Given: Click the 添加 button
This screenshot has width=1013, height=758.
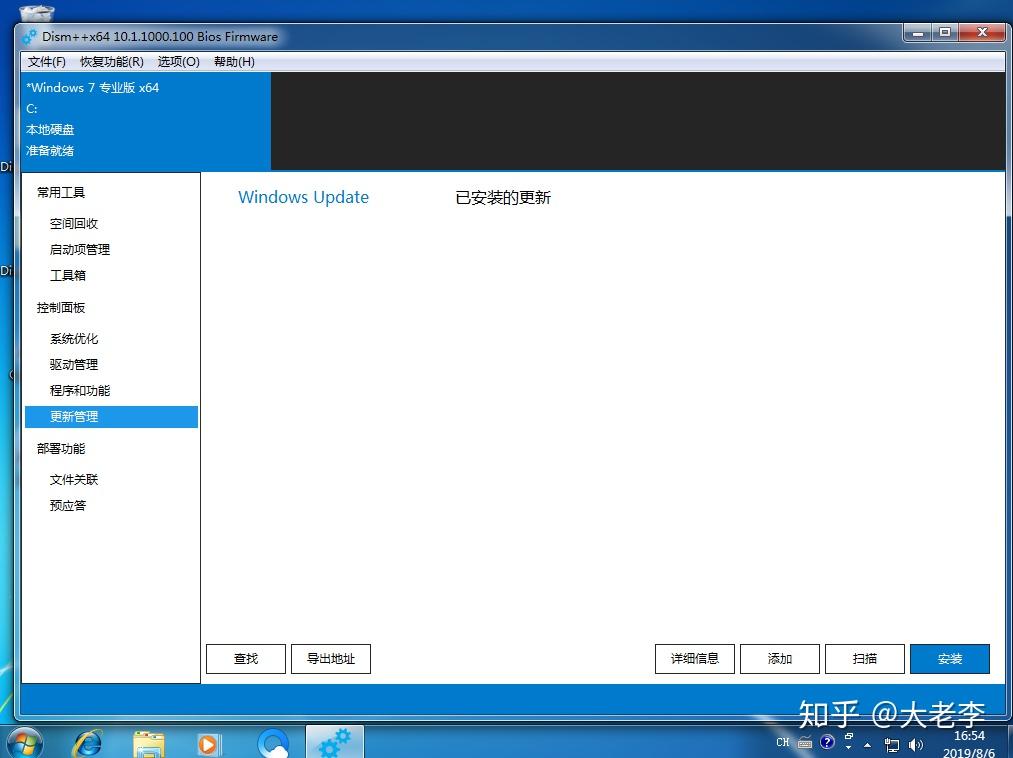Looking at the screenshot, I should tap(780, 658).
